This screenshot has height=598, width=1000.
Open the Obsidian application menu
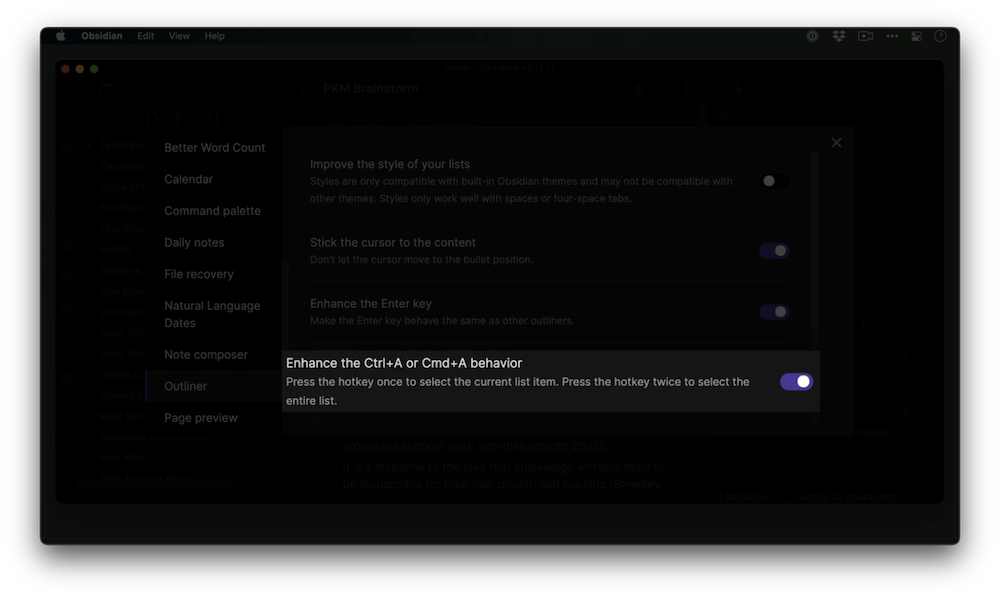(x=101, y=36)
